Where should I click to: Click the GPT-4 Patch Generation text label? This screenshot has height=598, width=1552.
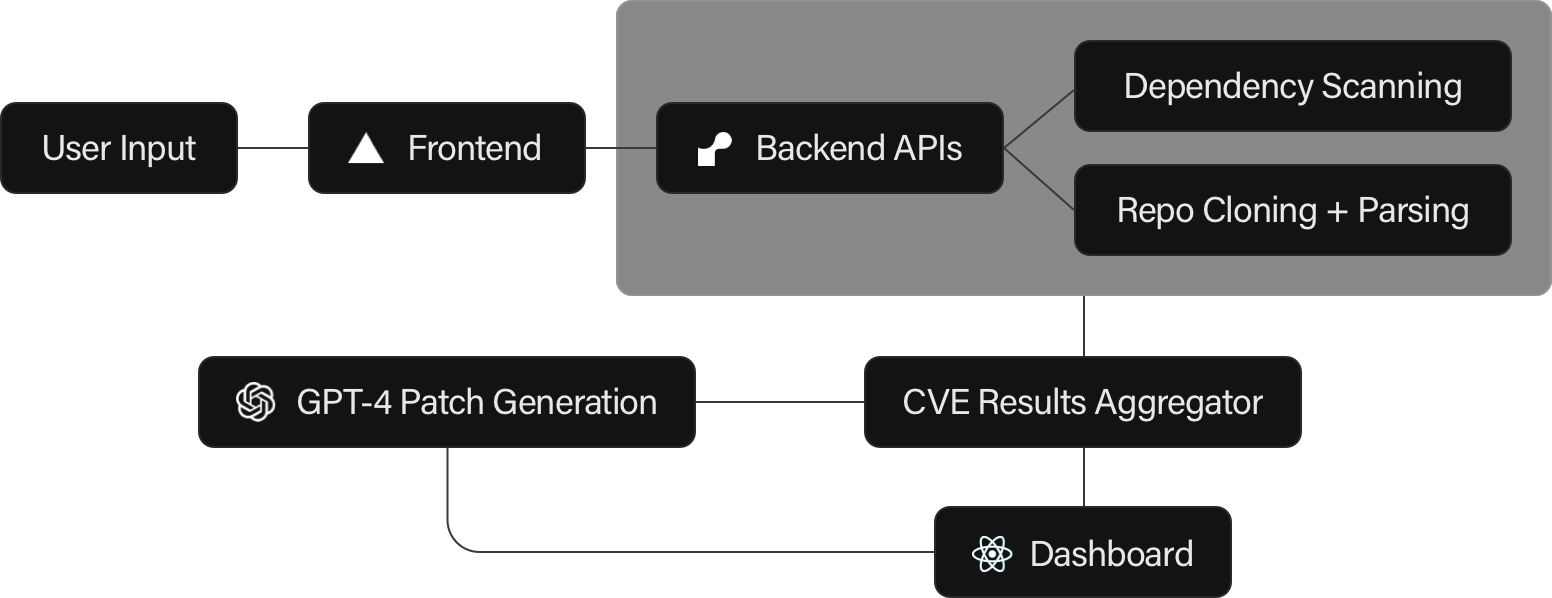(x=476, y=402)
